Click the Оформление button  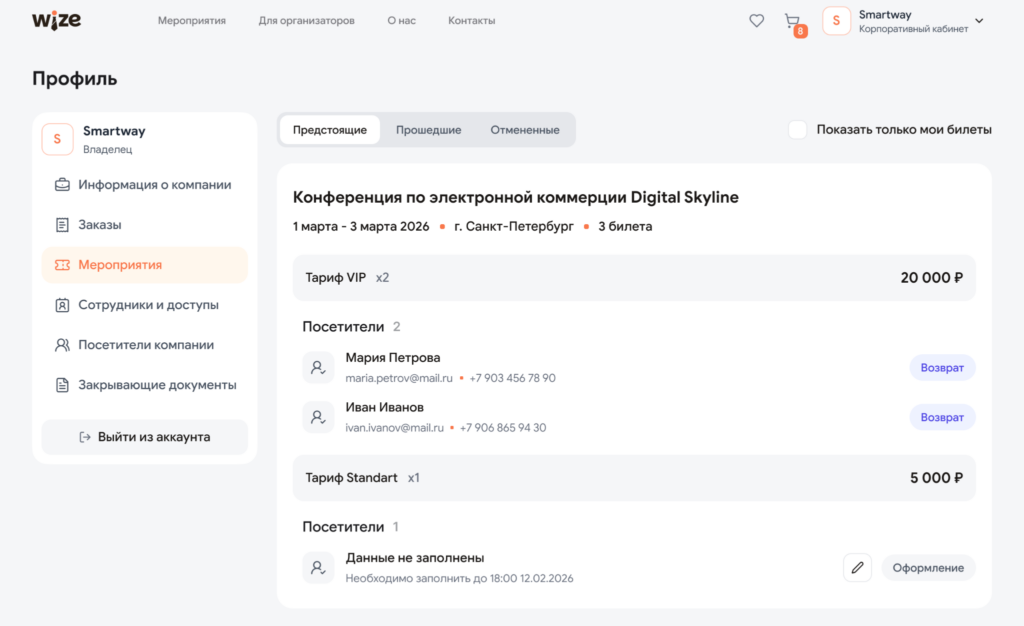click(x=928, y=568)
